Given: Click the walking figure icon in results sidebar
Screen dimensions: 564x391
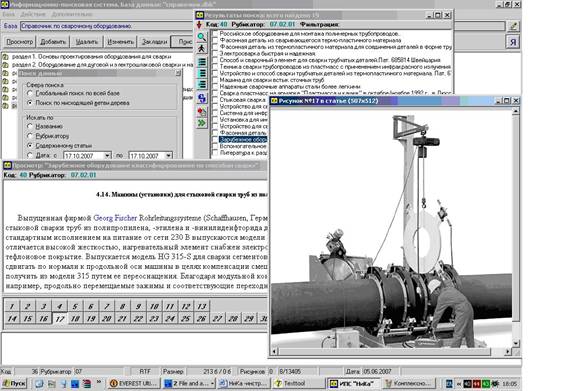Looking at the screenshot, I should [x=202, y=48].
